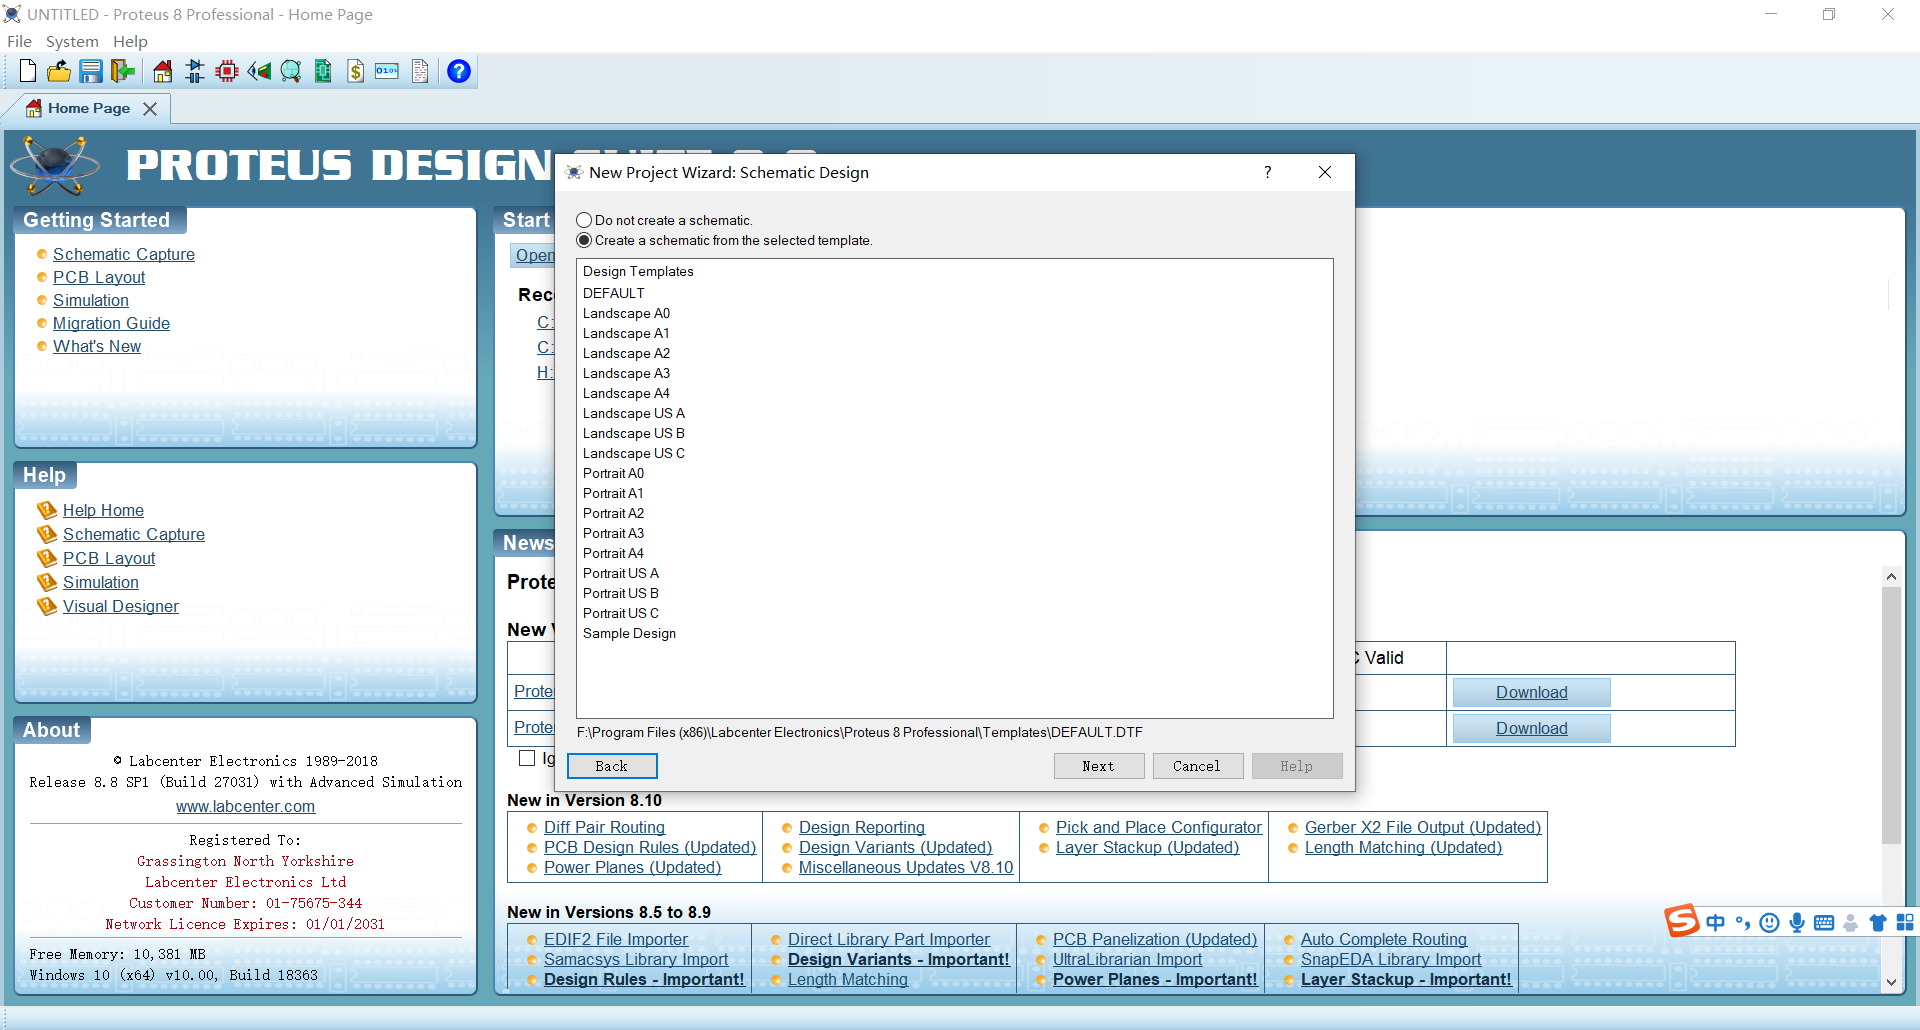This screenshot has height=1030, width=1920.
Task: Open Gerber X2 File Output (Updated) link
Action: [x=1423, y=827]
